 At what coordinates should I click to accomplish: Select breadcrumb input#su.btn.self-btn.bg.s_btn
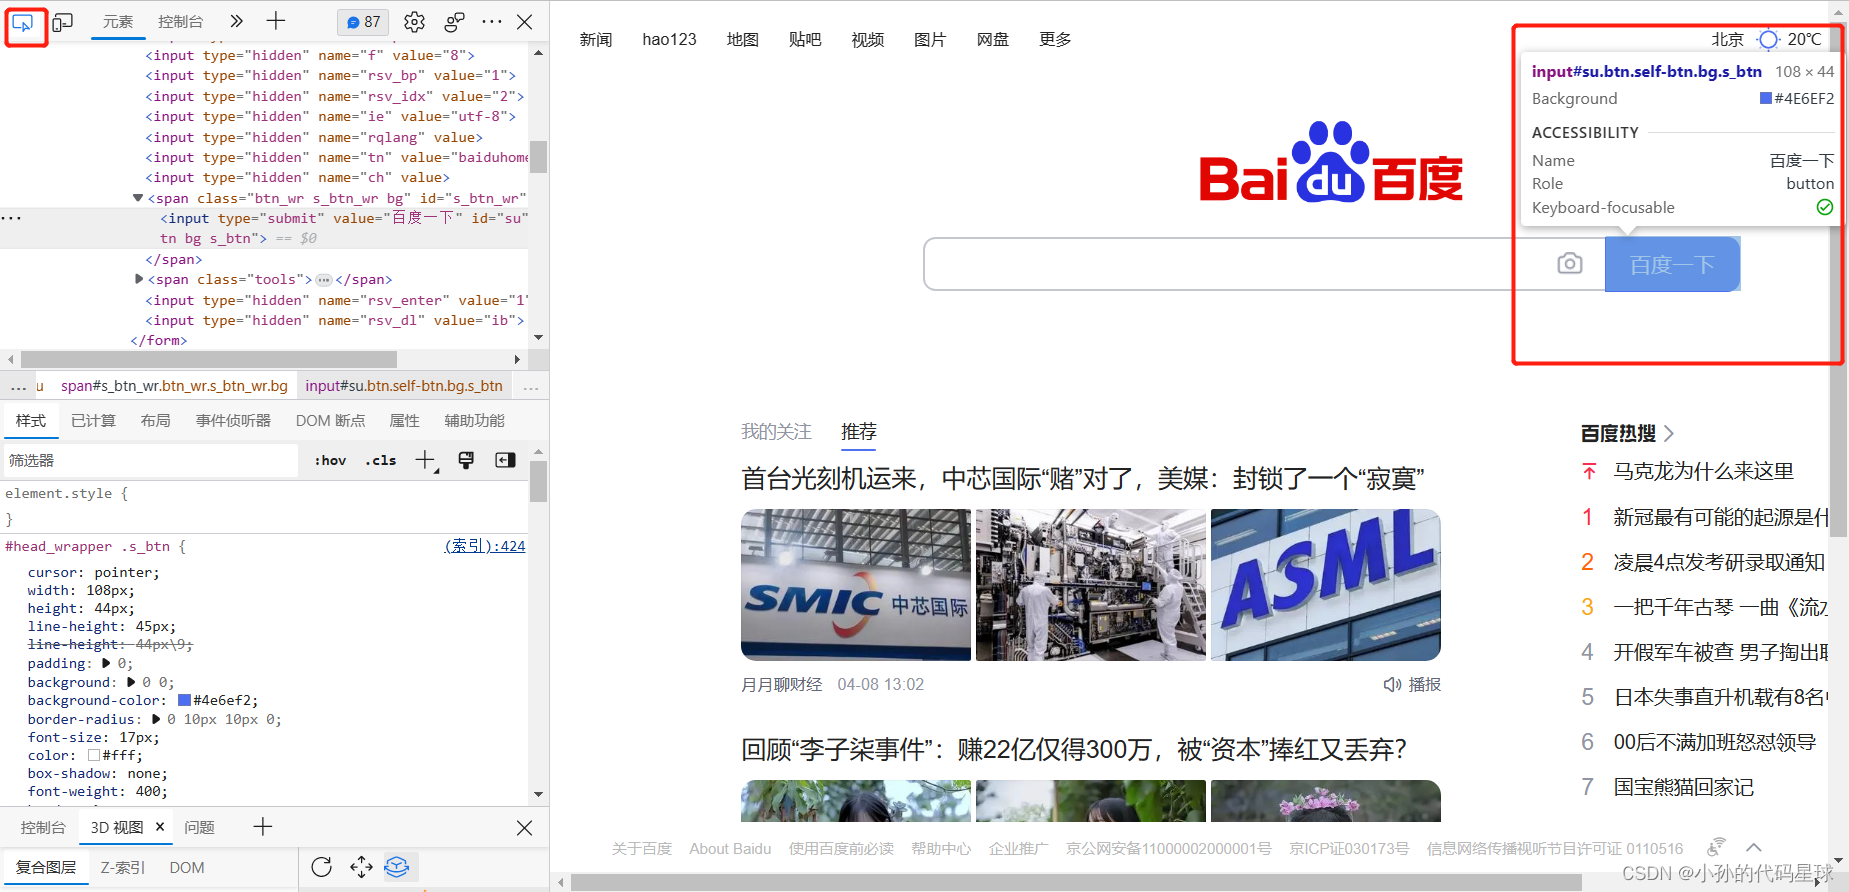(404, 386)
